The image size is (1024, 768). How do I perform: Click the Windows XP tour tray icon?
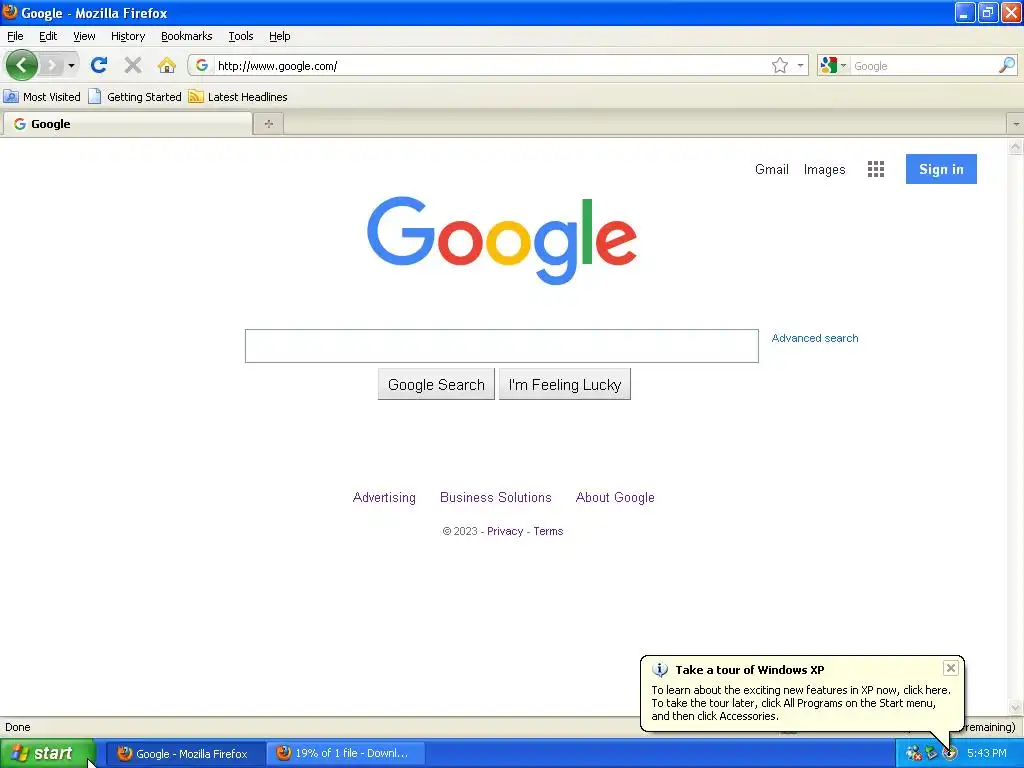click(949, 754)
